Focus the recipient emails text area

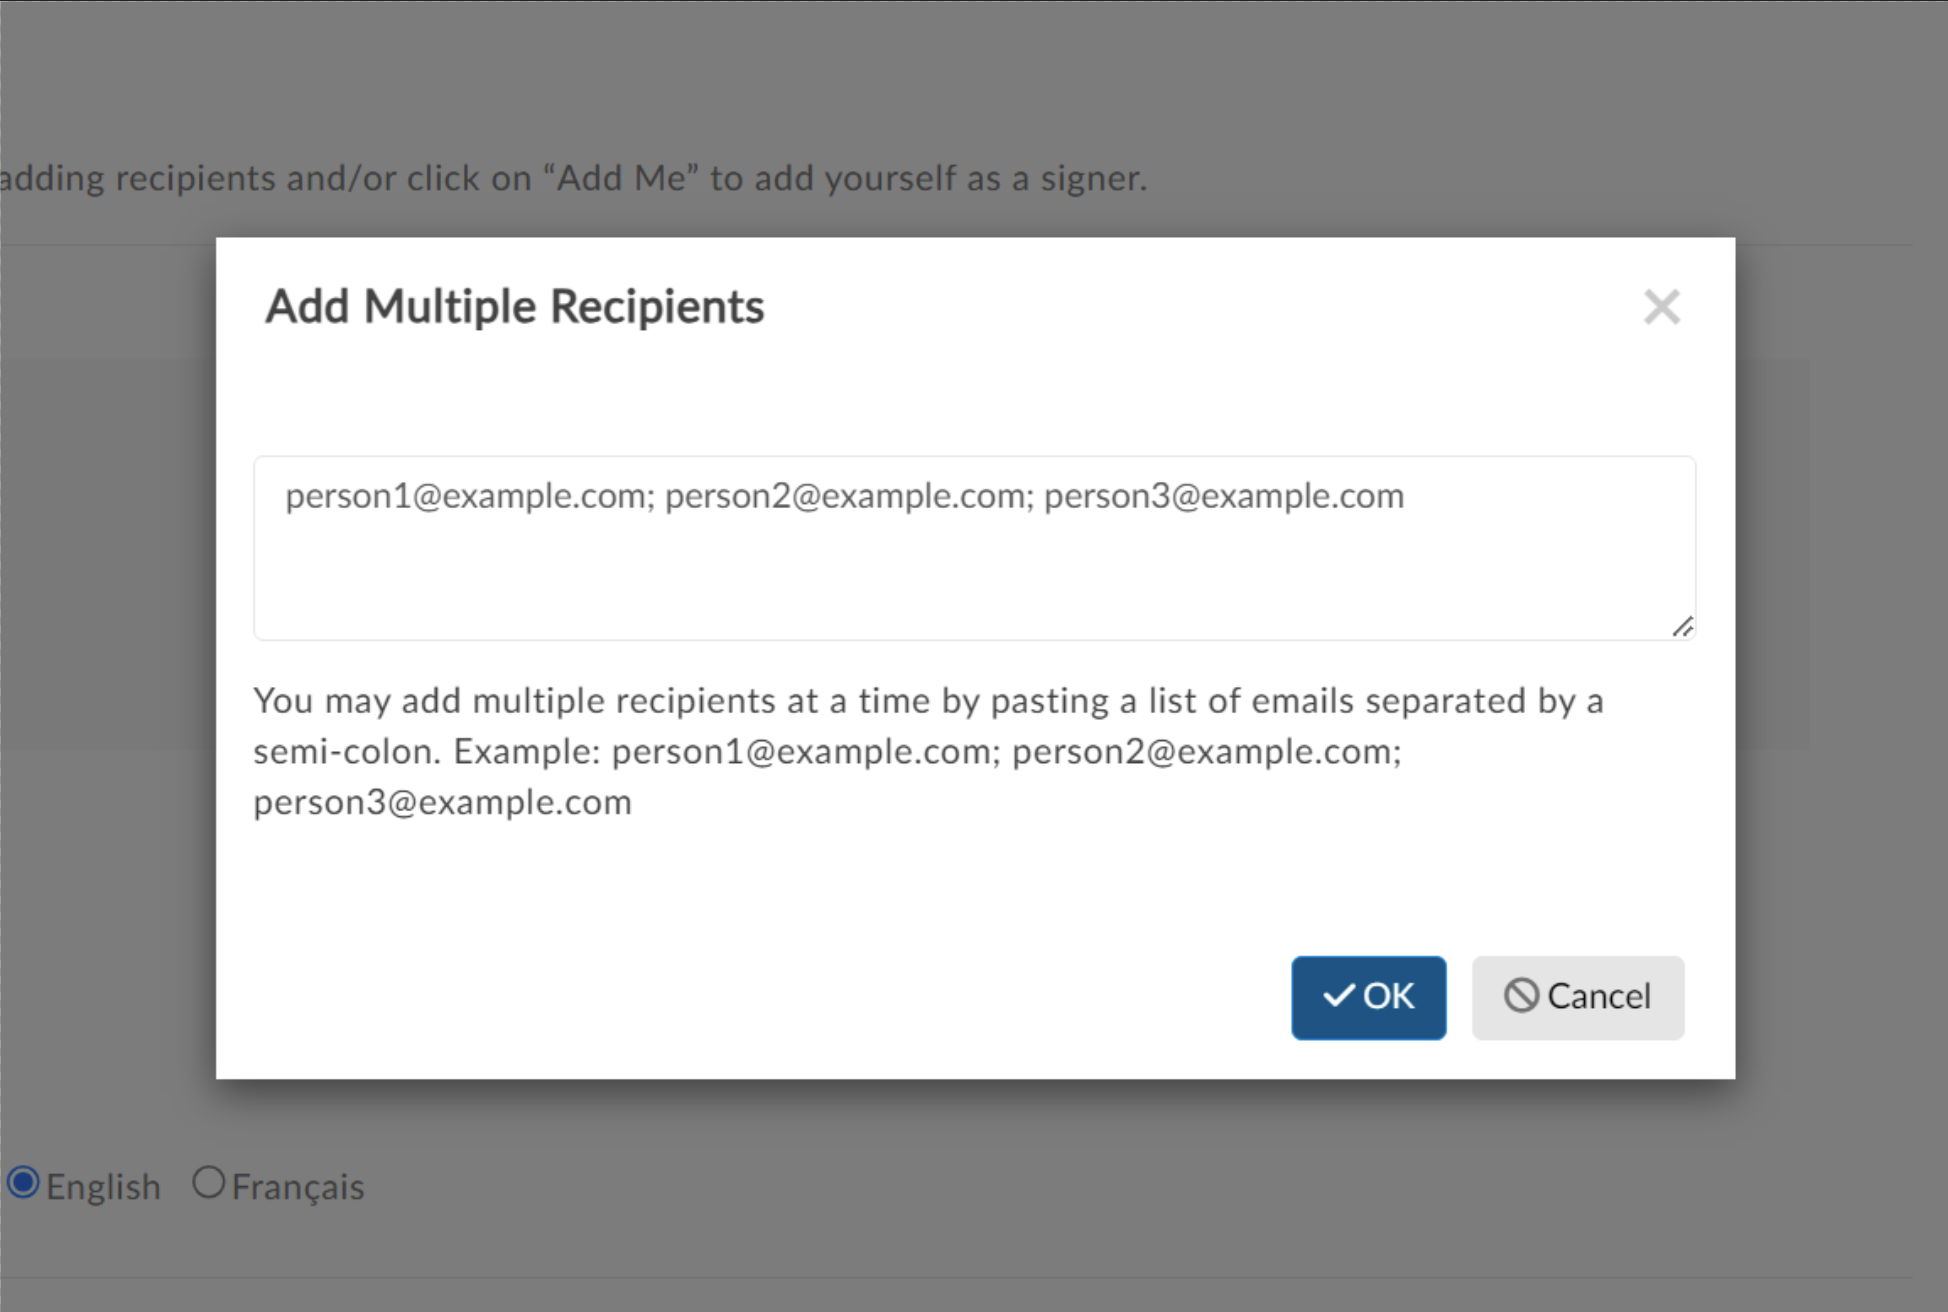pos(974,548)
